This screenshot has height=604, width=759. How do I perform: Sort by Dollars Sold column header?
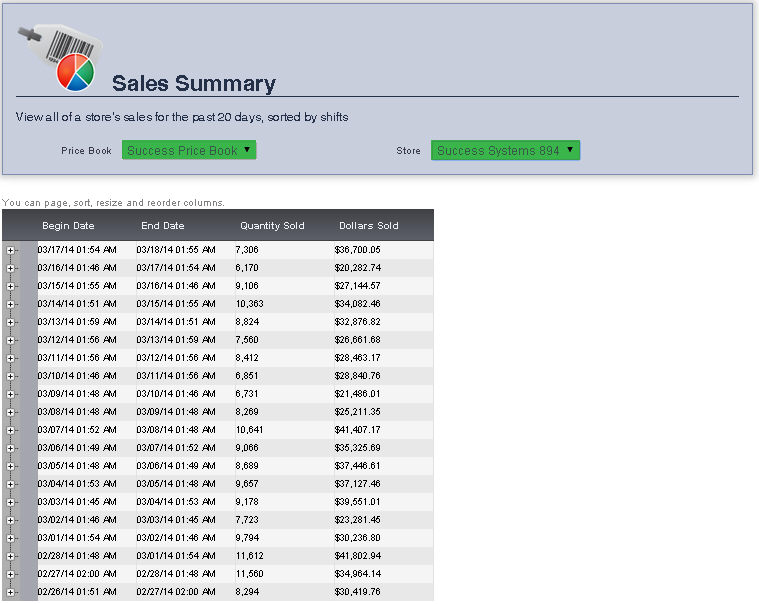point(368,226)
